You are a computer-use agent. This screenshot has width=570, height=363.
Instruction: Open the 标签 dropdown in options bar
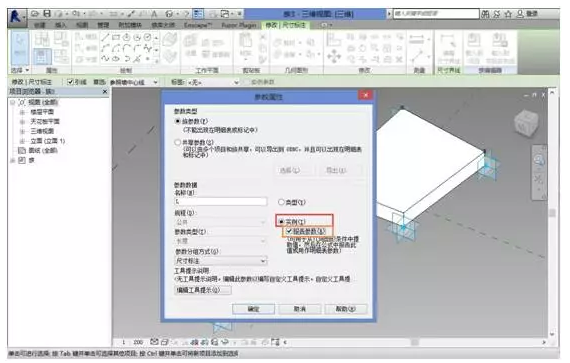coord(213,82)
